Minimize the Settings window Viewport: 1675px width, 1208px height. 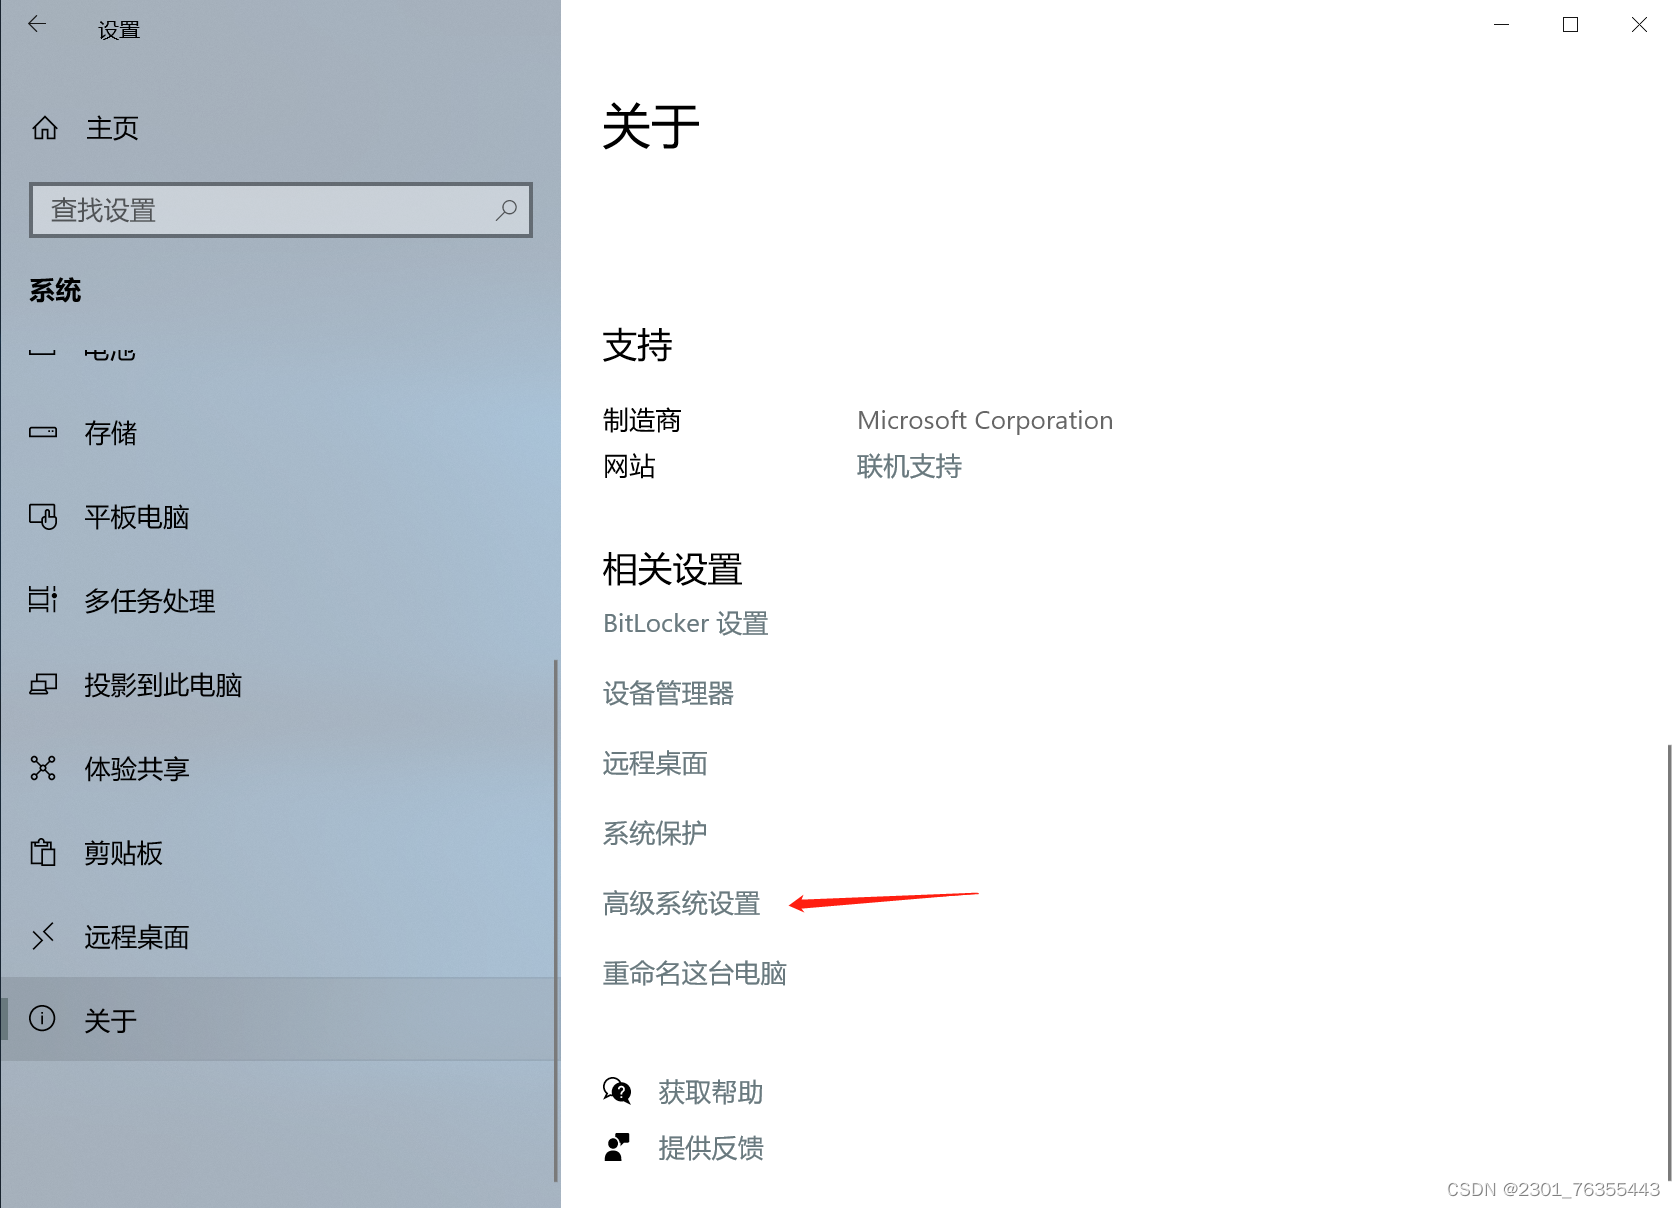point(1501,24)
